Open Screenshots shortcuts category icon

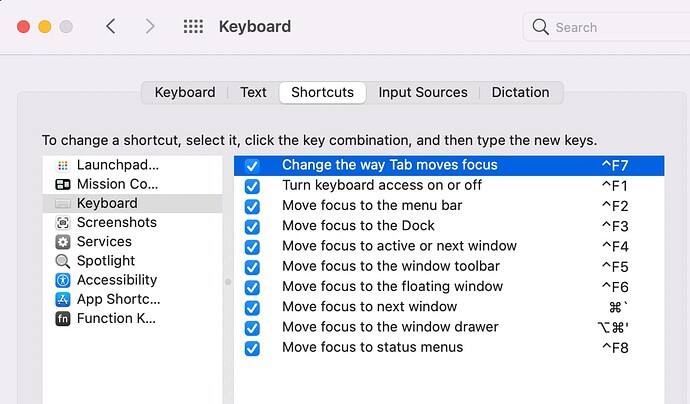tap(63, 222)
